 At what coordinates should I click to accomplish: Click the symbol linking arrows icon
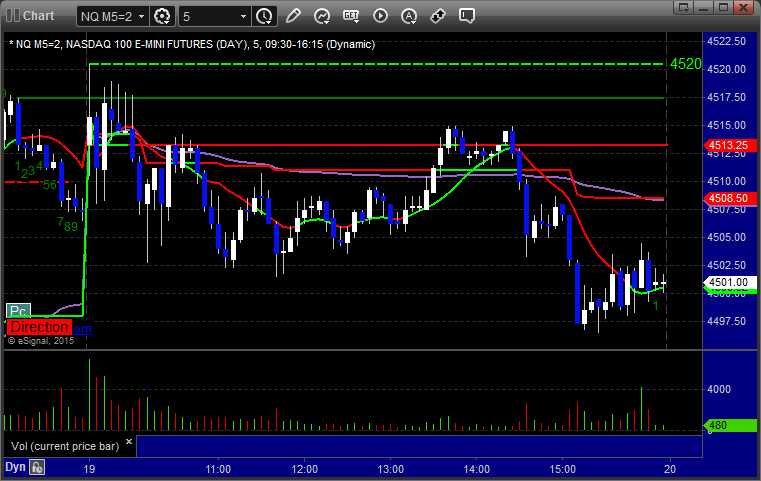click(x=438, y=16)
